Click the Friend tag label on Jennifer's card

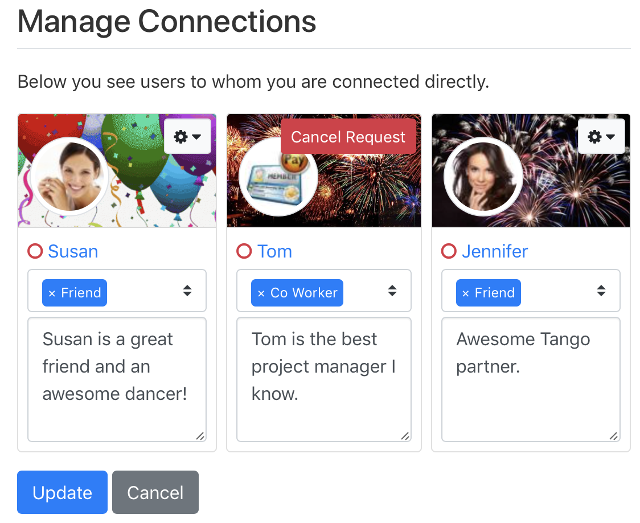click(x=495, y=293)
